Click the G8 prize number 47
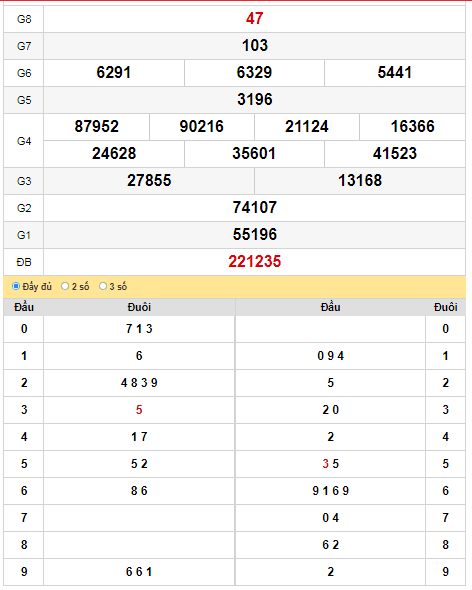This screenshot has height=590, width=472. click(254, 18)
